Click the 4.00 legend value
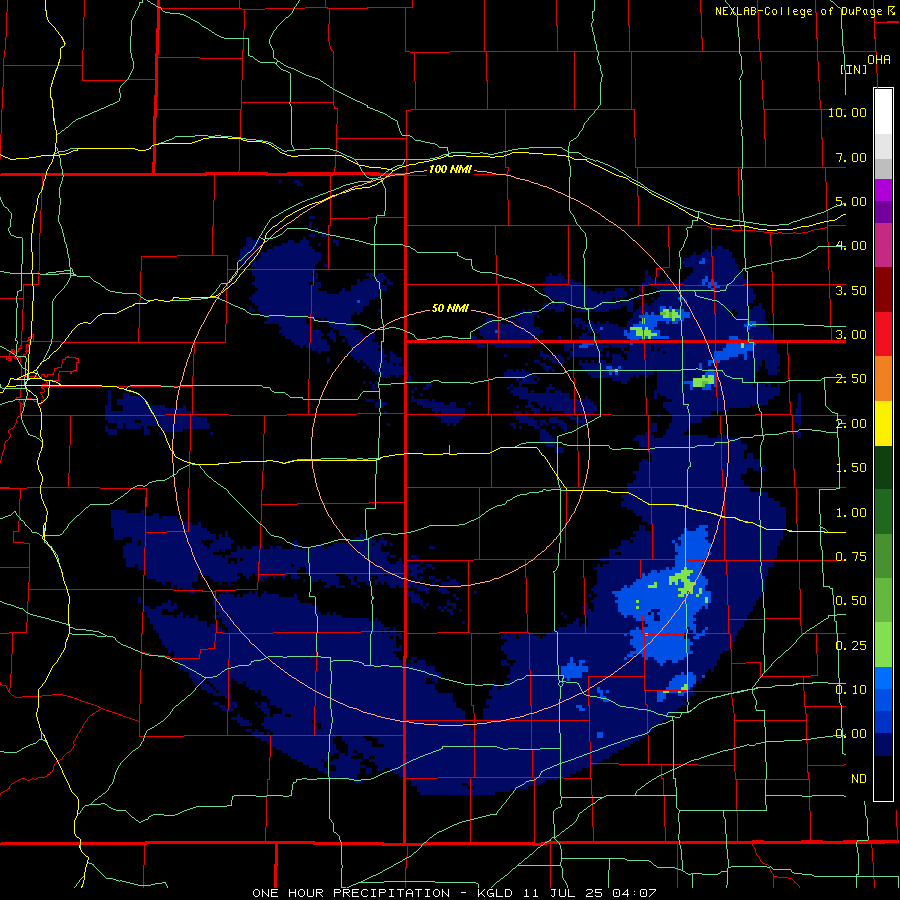This screenshot has height=900, width=900. (851, 246)
